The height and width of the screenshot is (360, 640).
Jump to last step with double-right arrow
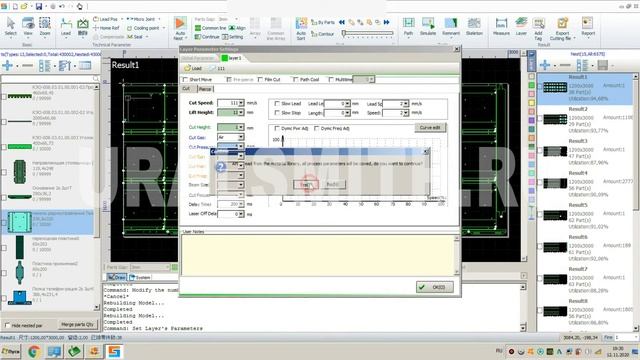[387, 22]
